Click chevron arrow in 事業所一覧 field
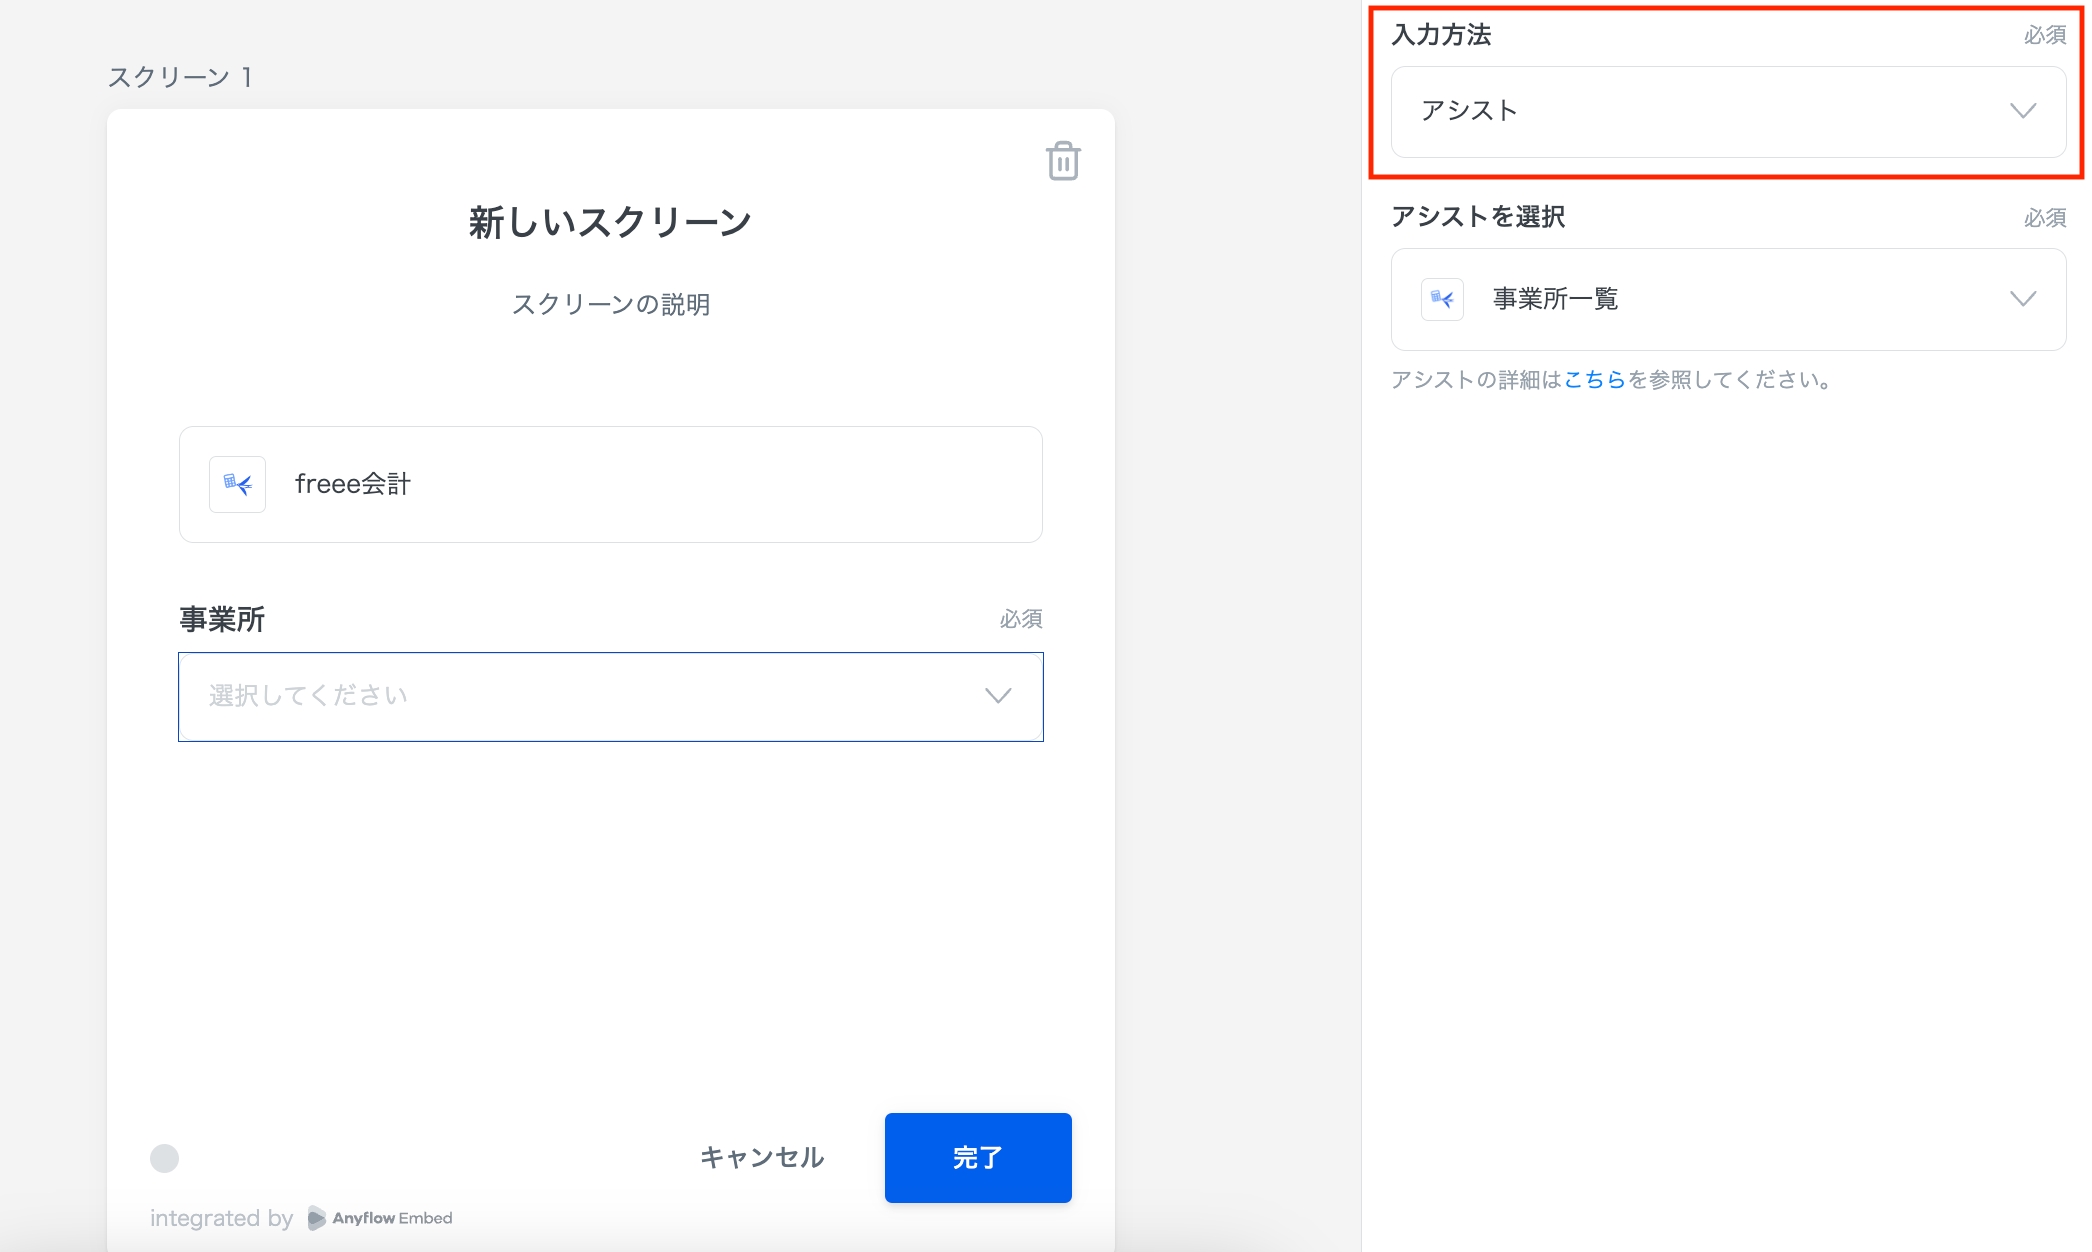 (x=2023, y=299)
